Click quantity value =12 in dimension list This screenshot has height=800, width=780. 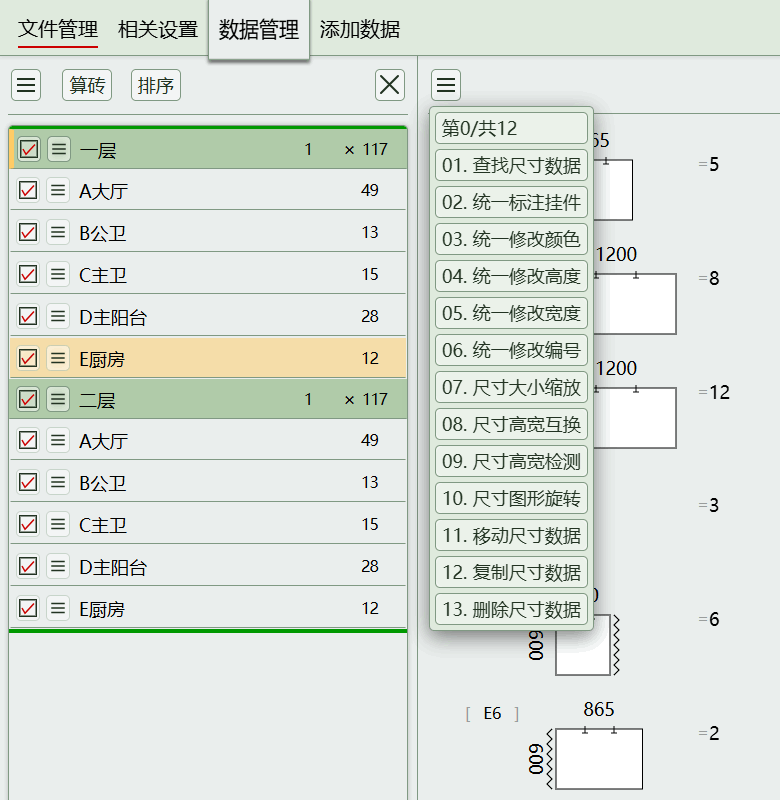tap(714, 392)
